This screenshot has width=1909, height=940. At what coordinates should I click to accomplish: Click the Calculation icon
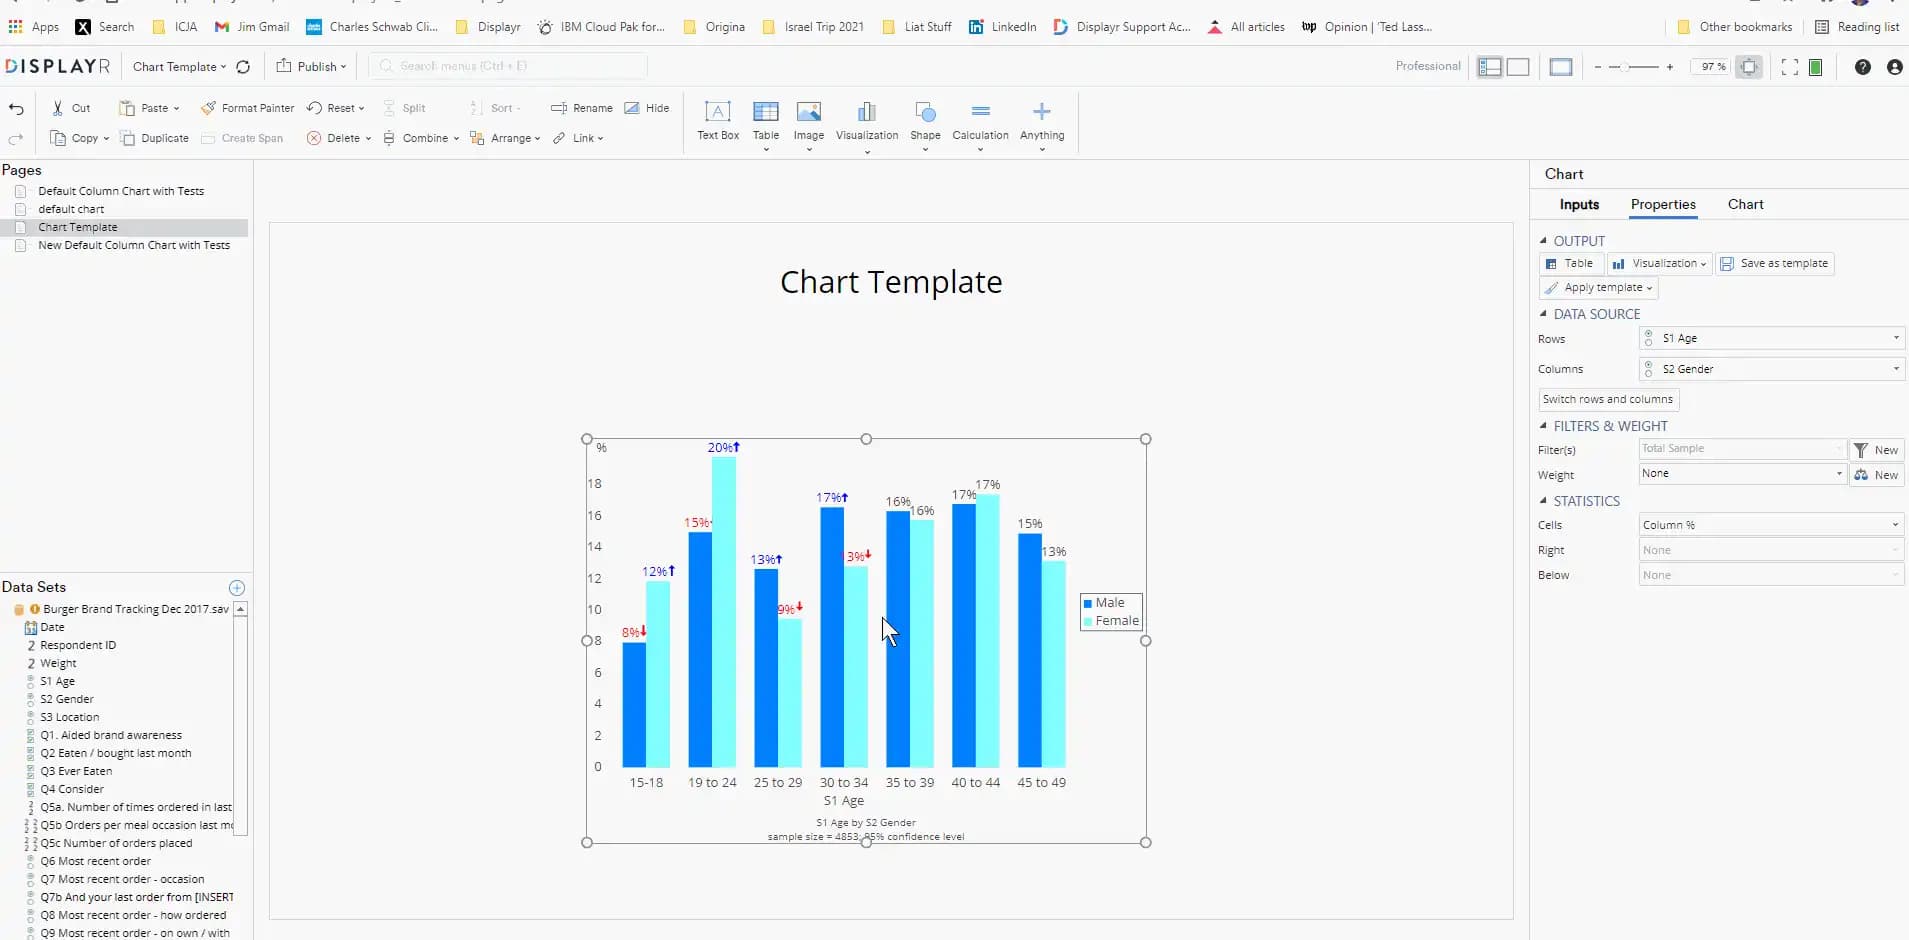pos(980,112)
